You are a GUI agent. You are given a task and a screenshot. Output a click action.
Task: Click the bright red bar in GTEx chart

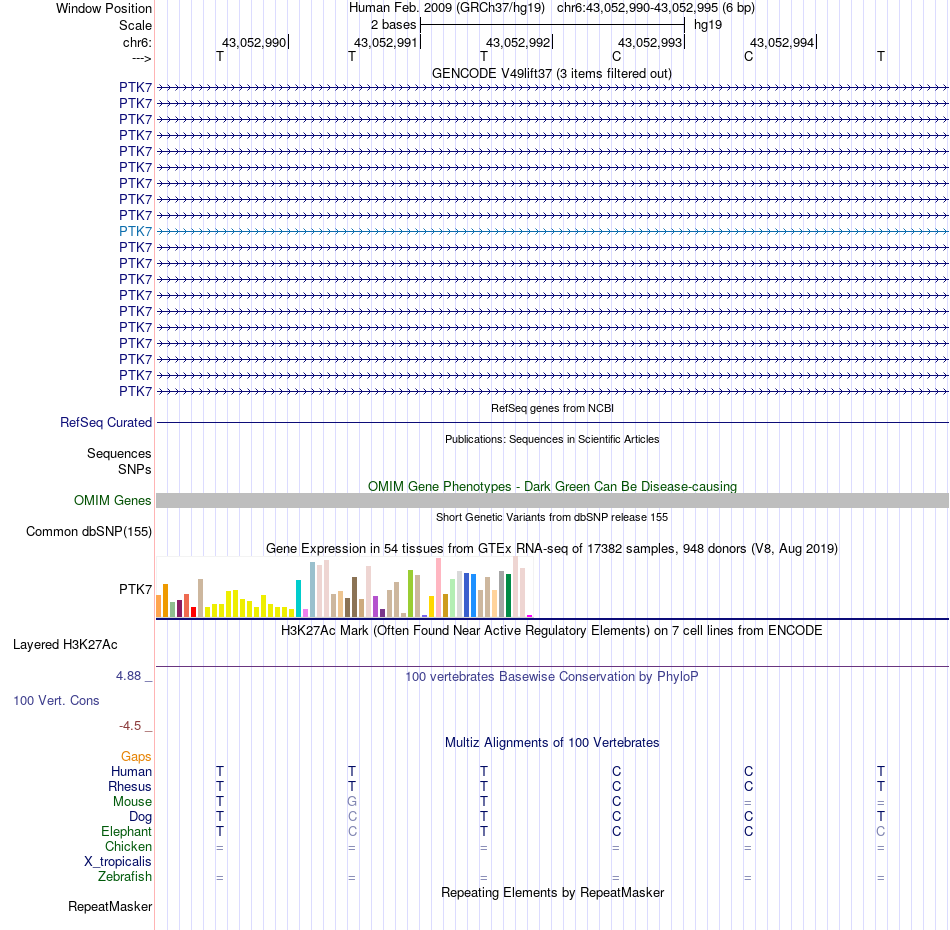[x=193, y=612]
